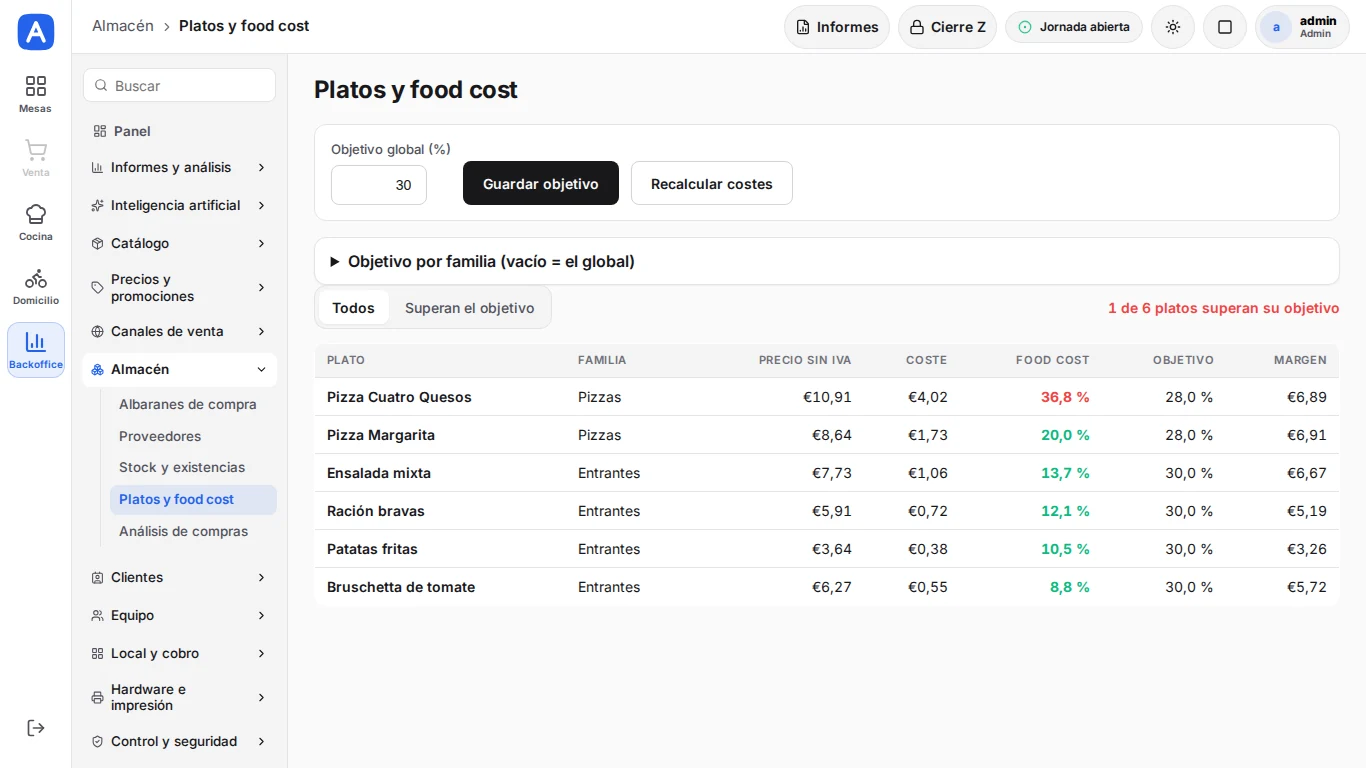Expand the Precios y promociones chevron
Screen dimensions: 1366x768
(x=261, y=288)
